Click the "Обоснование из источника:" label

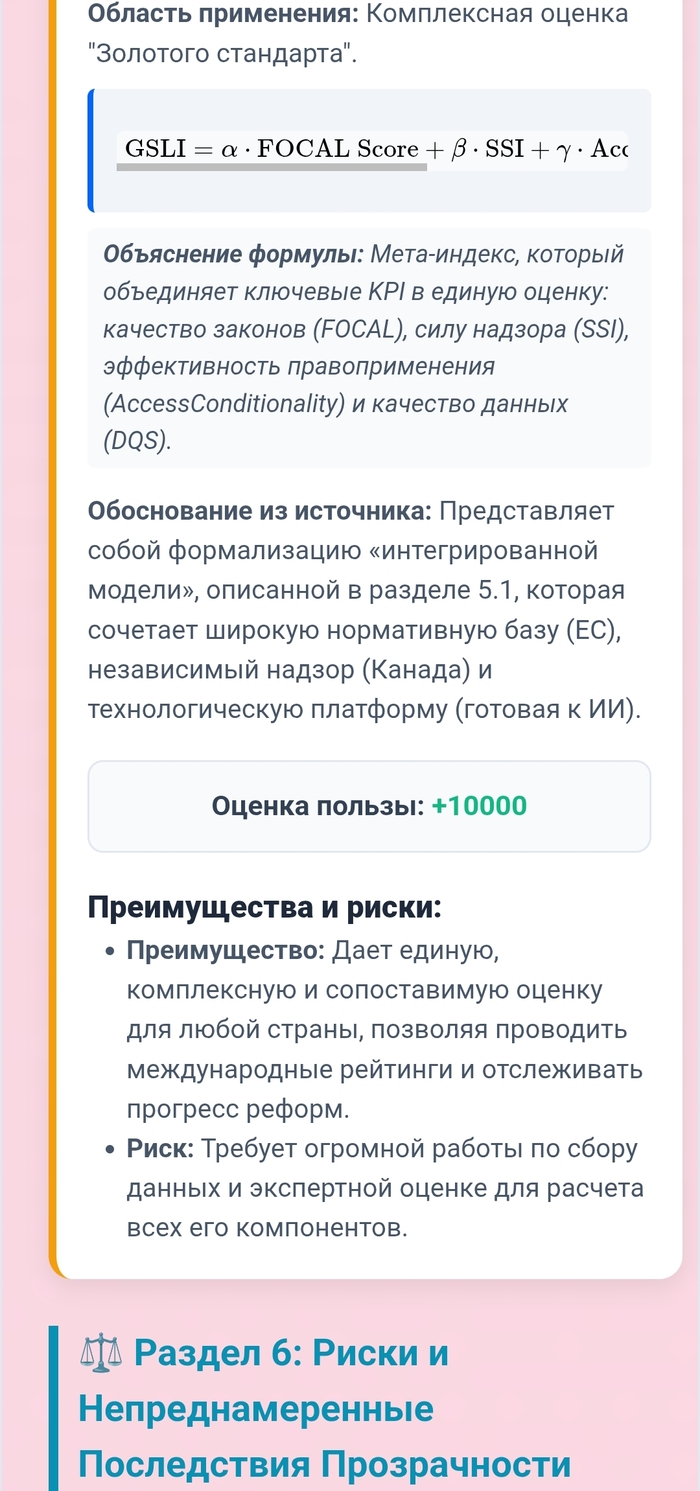(x=260, y=511)
